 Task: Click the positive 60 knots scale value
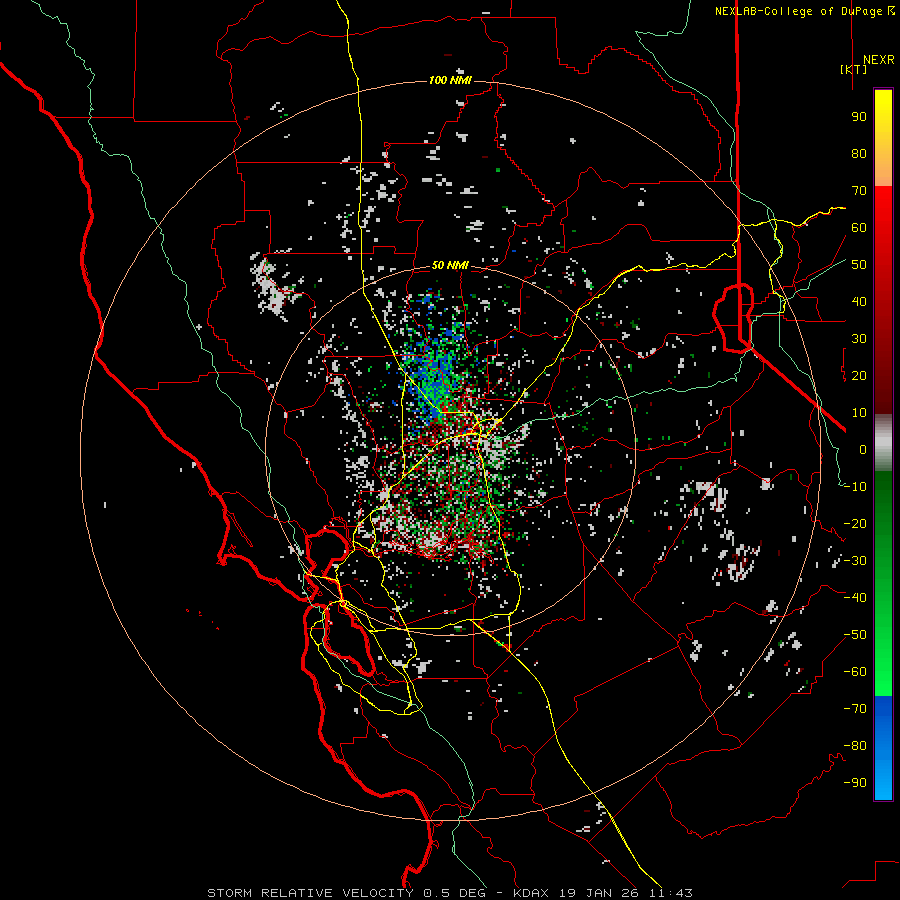pyautogui.click(x=859, y=228)
